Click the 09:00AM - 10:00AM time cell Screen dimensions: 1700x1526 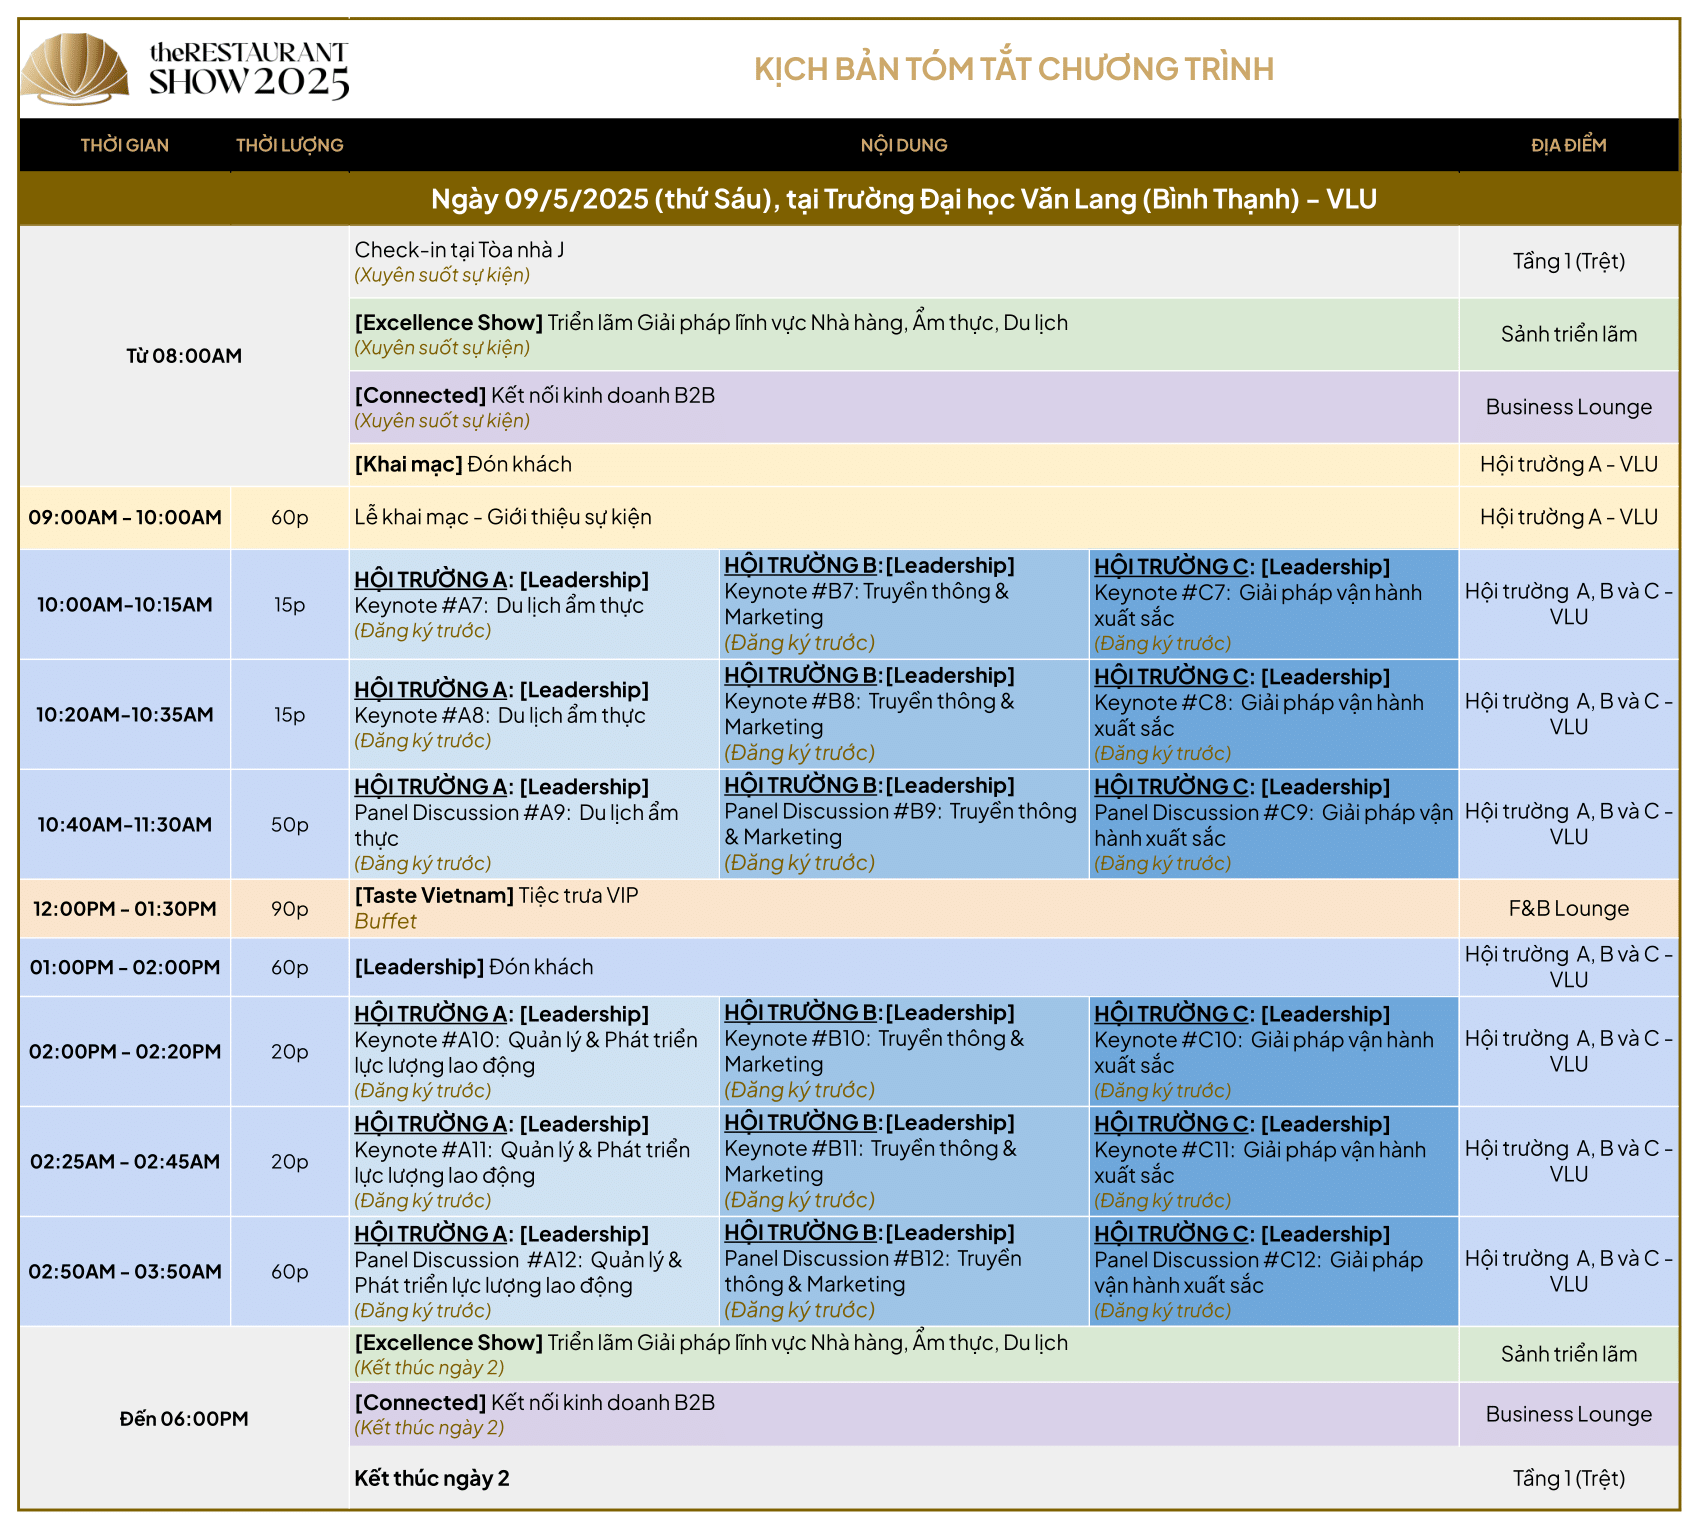(125, 517)
